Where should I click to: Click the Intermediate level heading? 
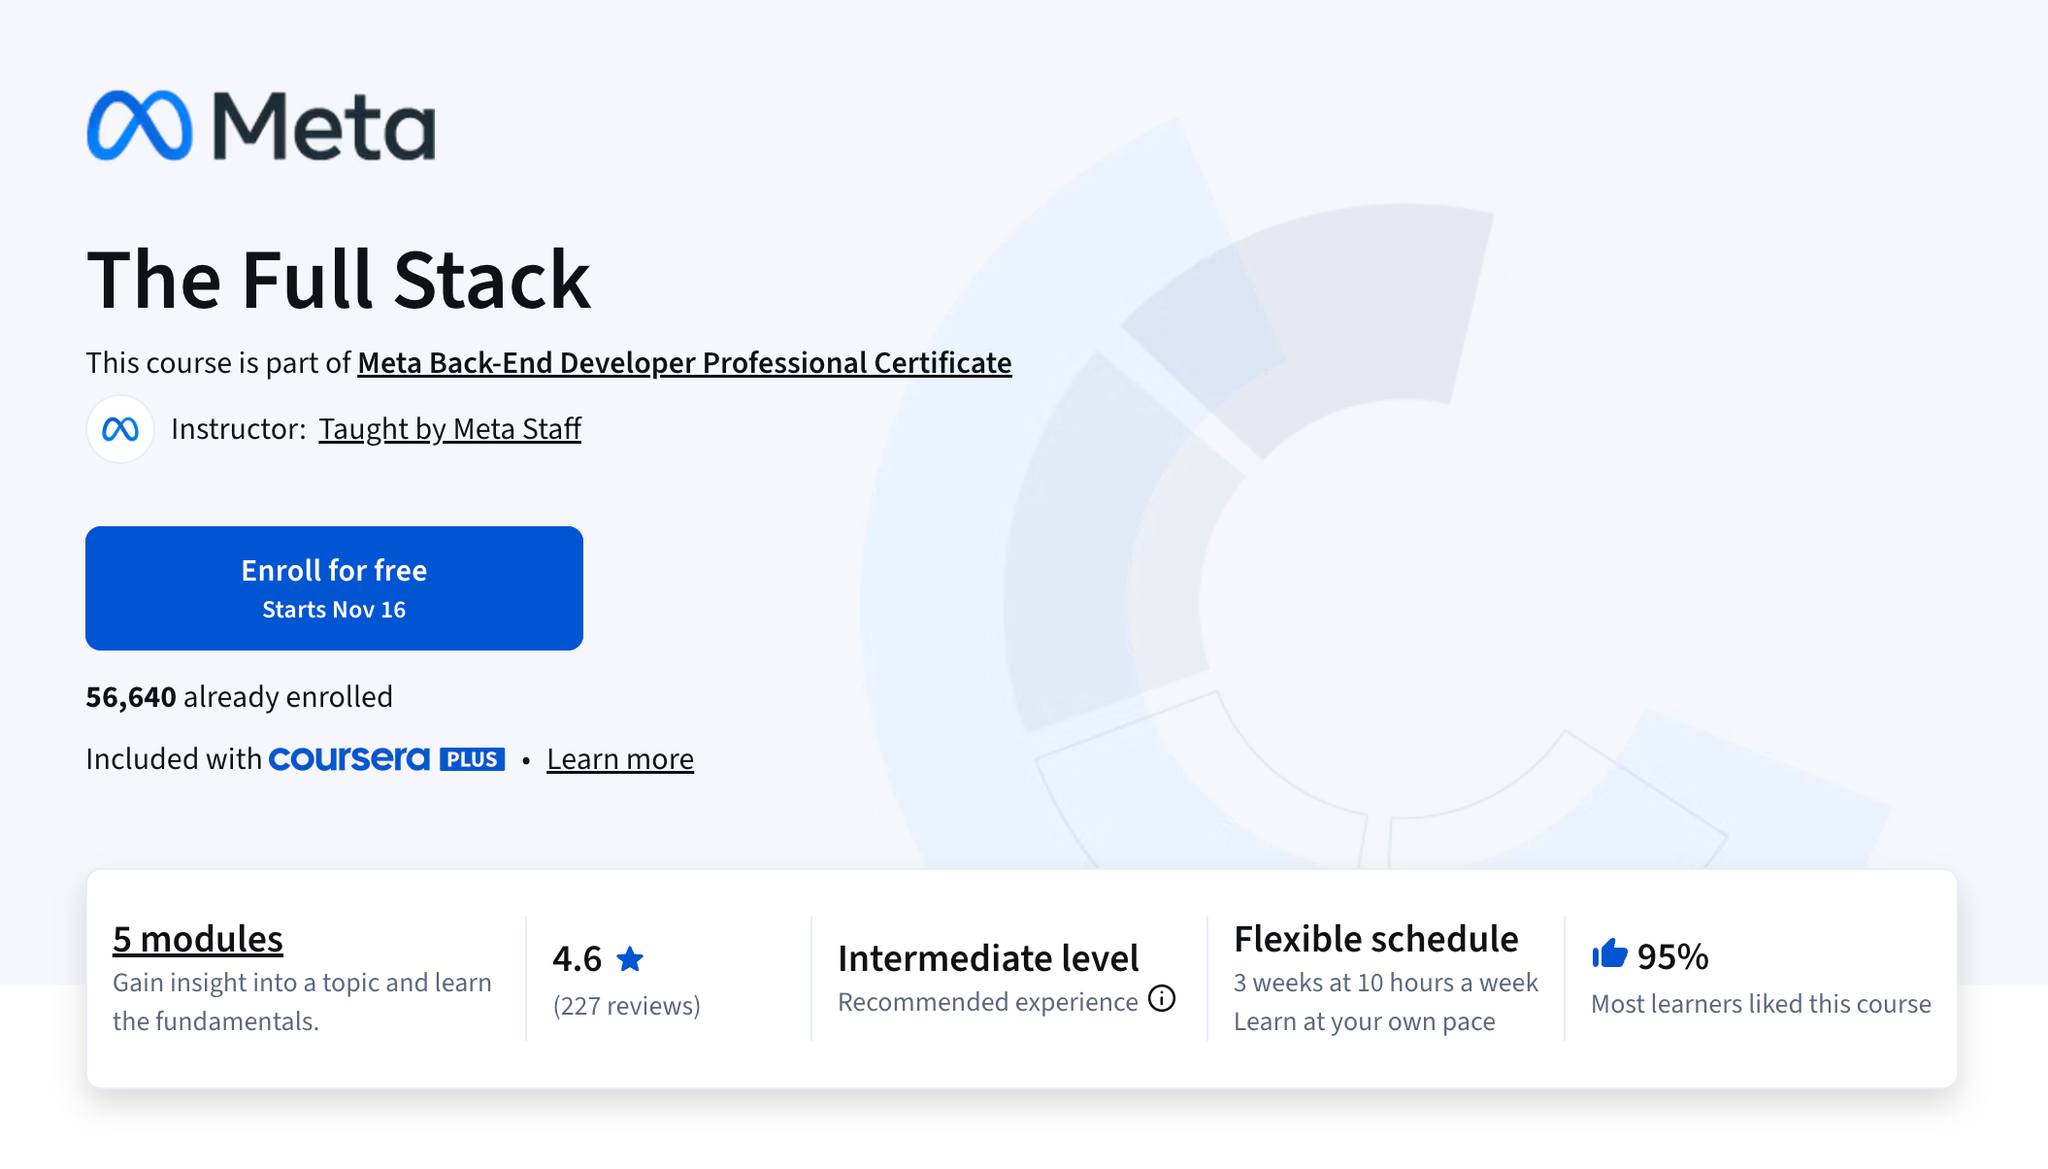[x=988, y=958]
